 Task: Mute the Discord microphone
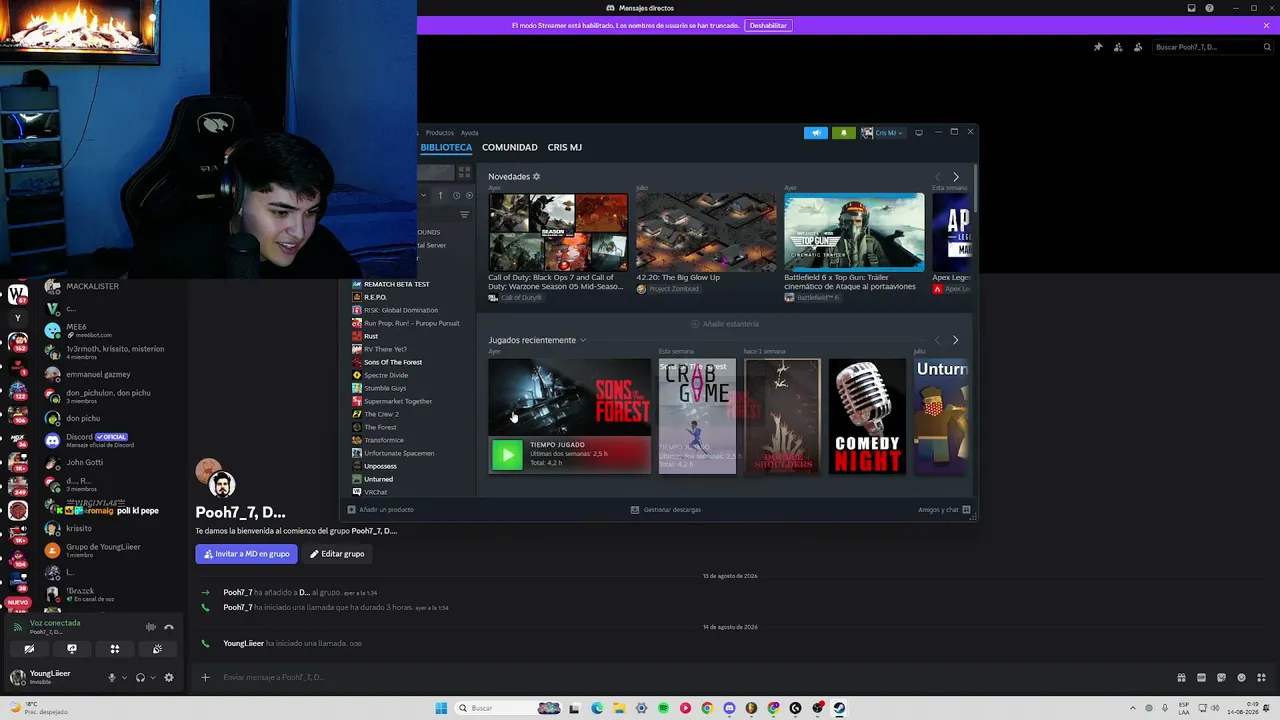(x=112, y=677)
